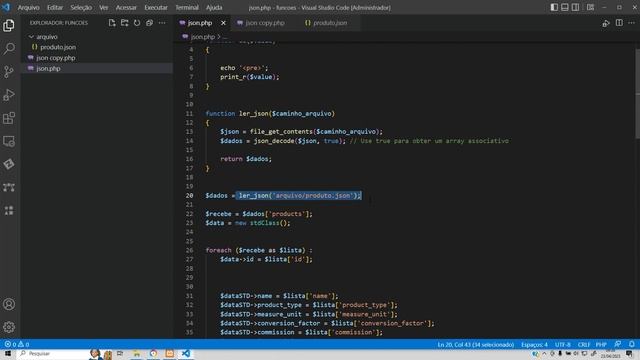Select json.php in Explorer tree
Image resolution: width=640 pixels, height=360 pixels.
pyautogui.click(x=97, y=69)
